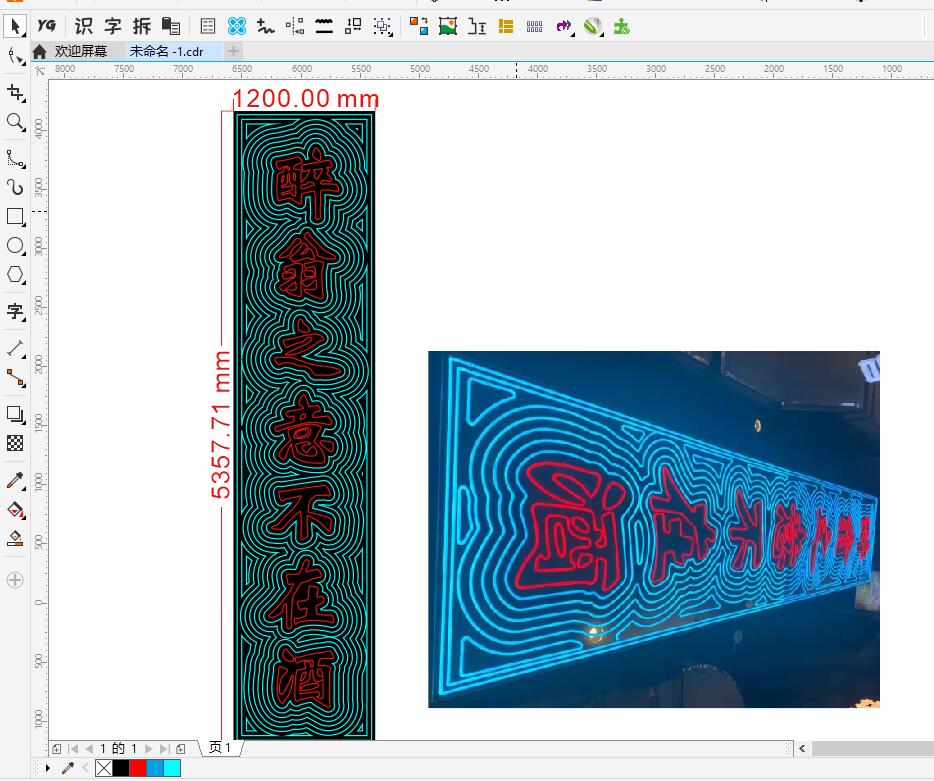
Task: Add a page before via left page-plus icon
Action: pos(57,749)
